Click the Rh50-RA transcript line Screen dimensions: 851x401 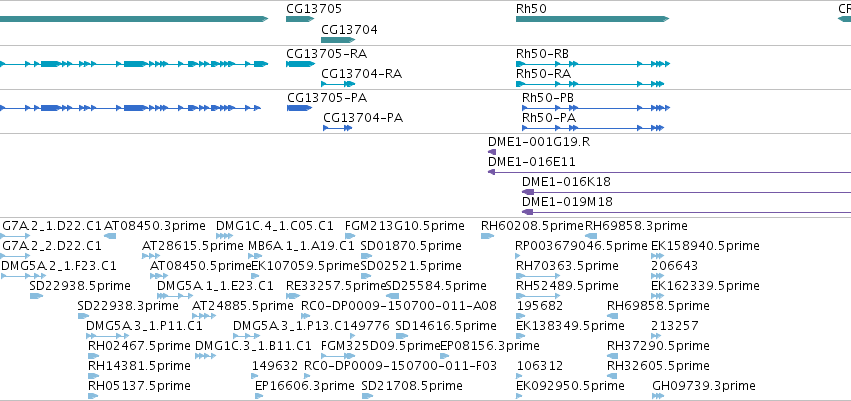[590, 84]
